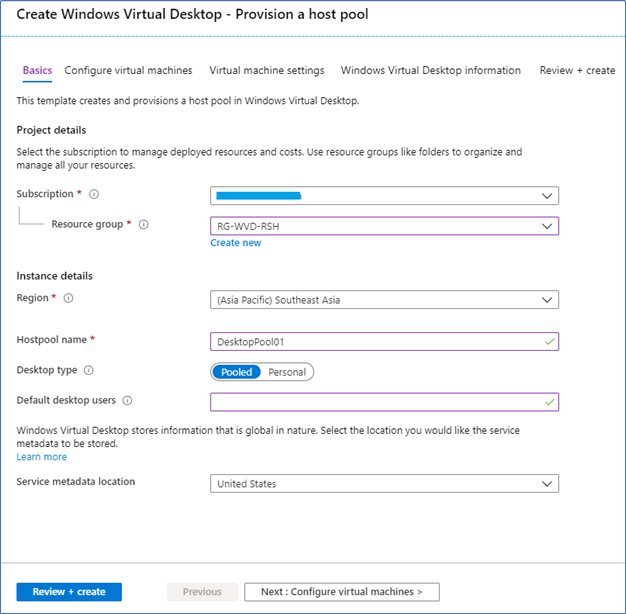The width and height of the screenshot is (626, 614).
Task: Click Next: Configure virtual machines button
Action: point(342,592)
